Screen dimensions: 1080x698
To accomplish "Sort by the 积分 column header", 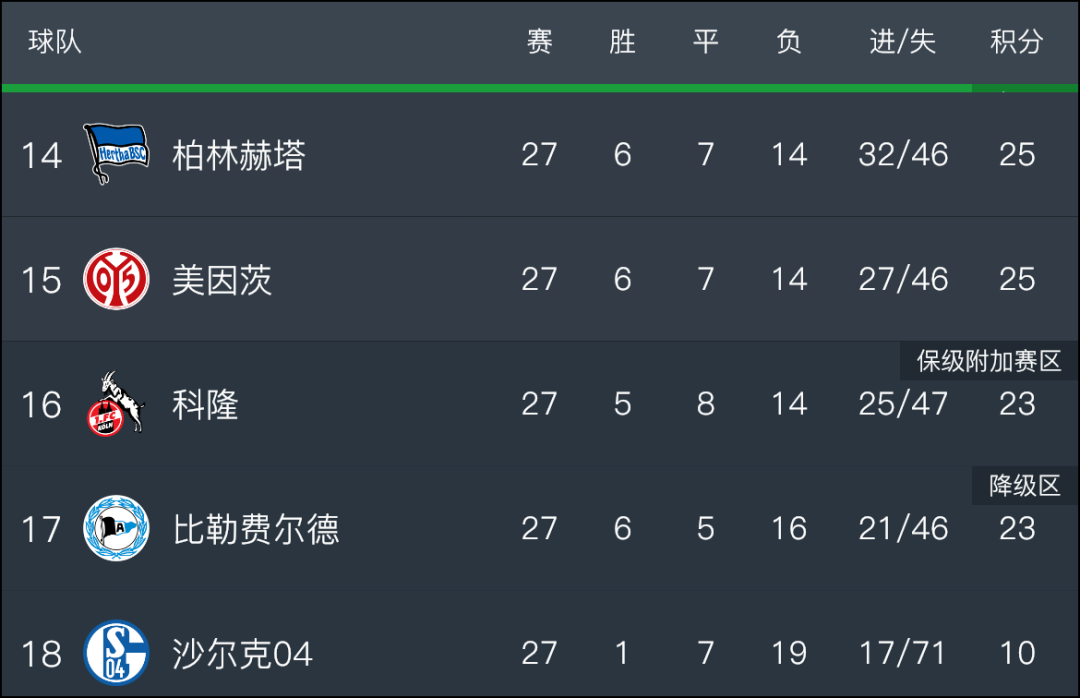I will click(x=1017, y=42).
